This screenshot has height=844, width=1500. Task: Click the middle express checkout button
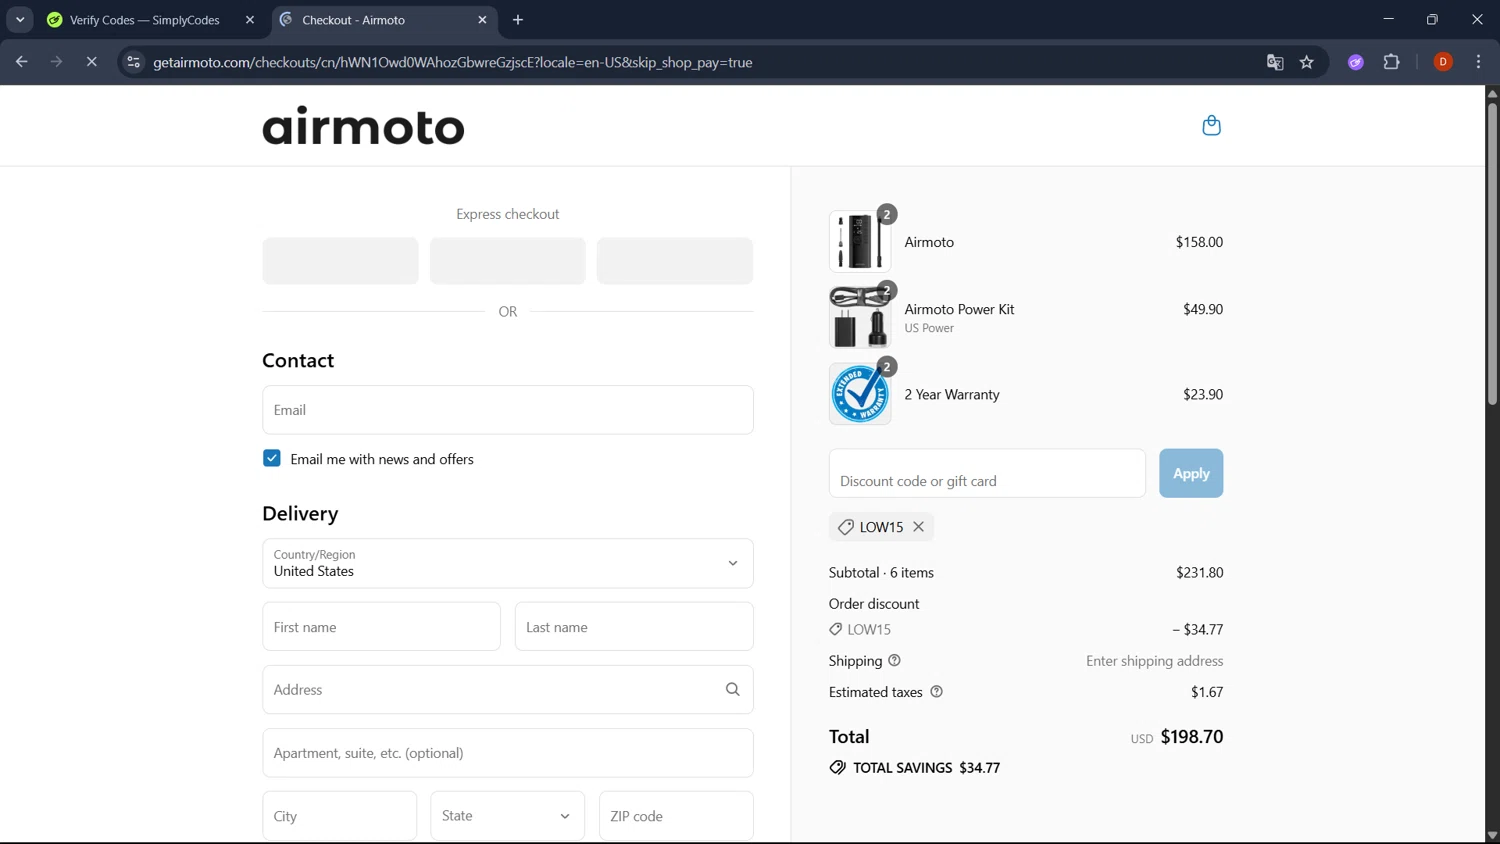pos(507,261)
